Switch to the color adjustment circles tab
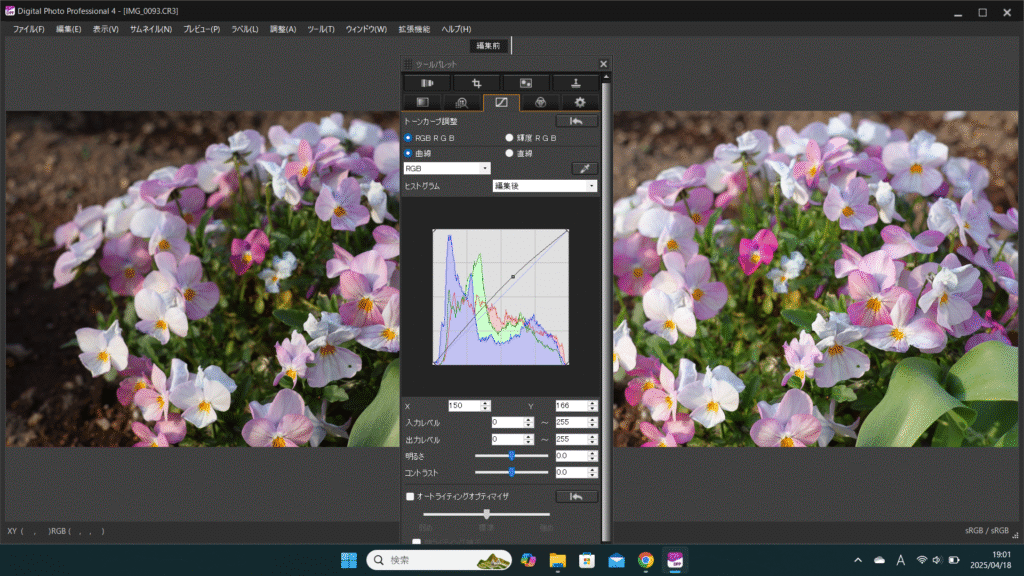Screen dimensions: 1024x576 click(540, 103)
